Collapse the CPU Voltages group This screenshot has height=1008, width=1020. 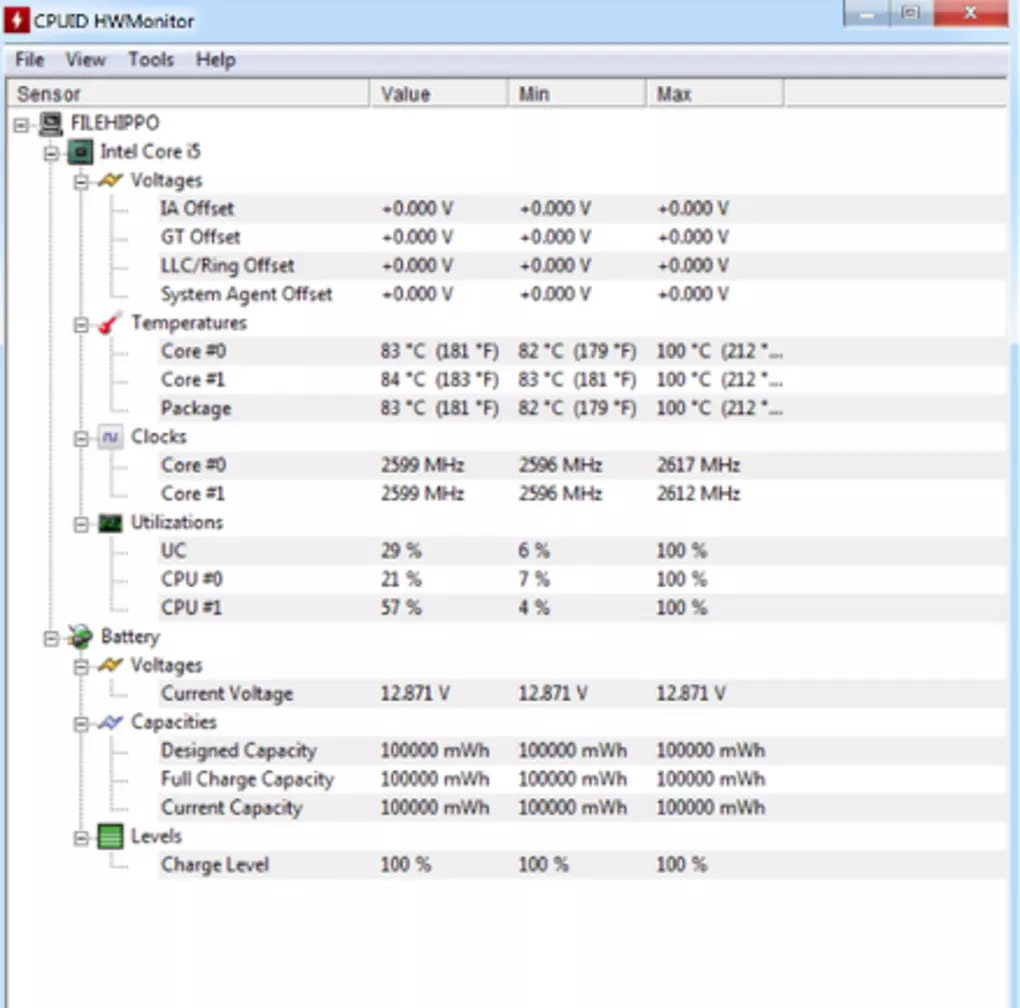(x=81, y=181)
